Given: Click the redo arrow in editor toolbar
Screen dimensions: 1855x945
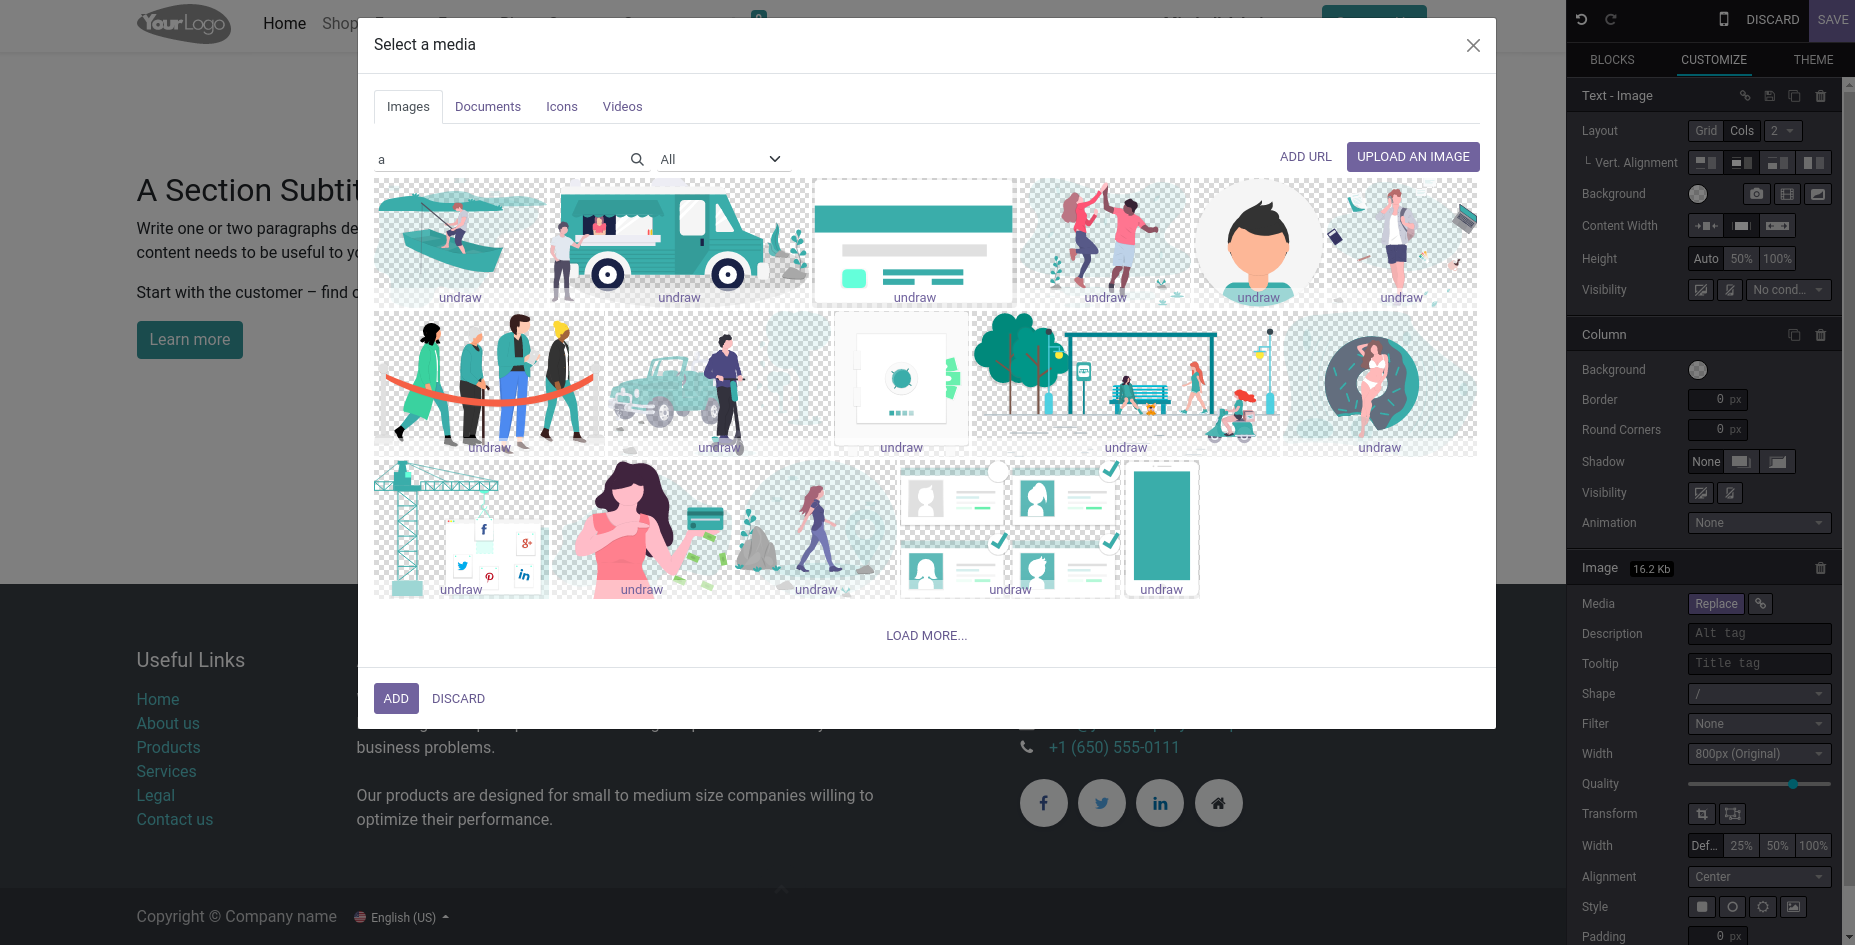Looking at the screenshot, I should [x=1611, y=19].
